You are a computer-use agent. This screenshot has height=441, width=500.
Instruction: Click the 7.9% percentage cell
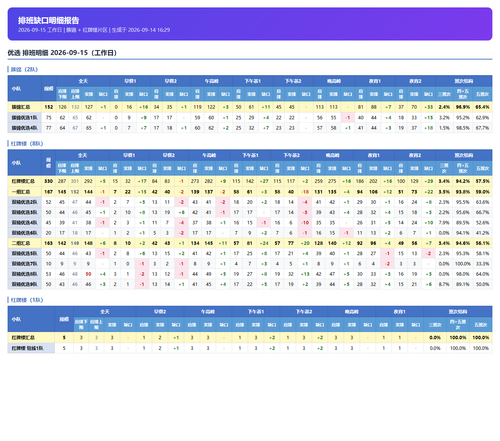(444, 223)
